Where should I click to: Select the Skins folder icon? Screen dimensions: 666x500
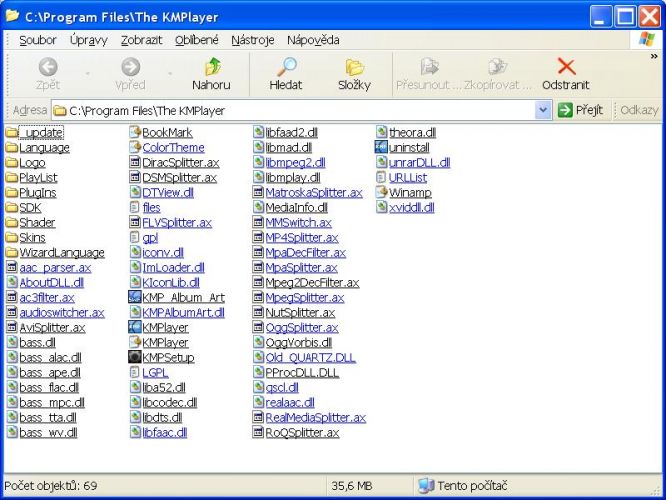pos(12,237)
